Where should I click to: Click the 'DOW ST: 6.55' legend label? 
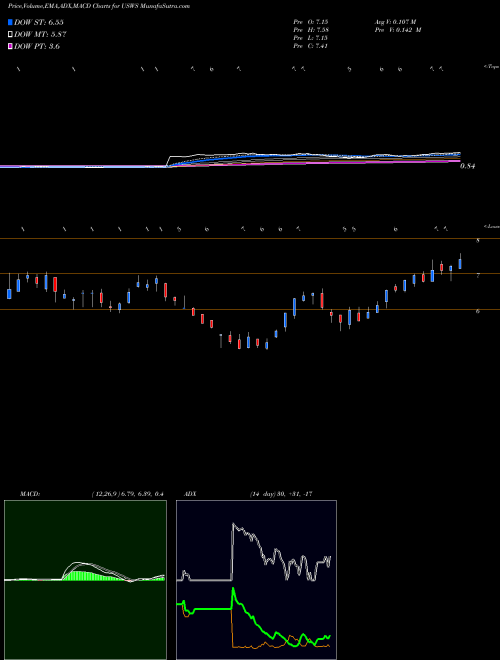click(x=39, y=22)
